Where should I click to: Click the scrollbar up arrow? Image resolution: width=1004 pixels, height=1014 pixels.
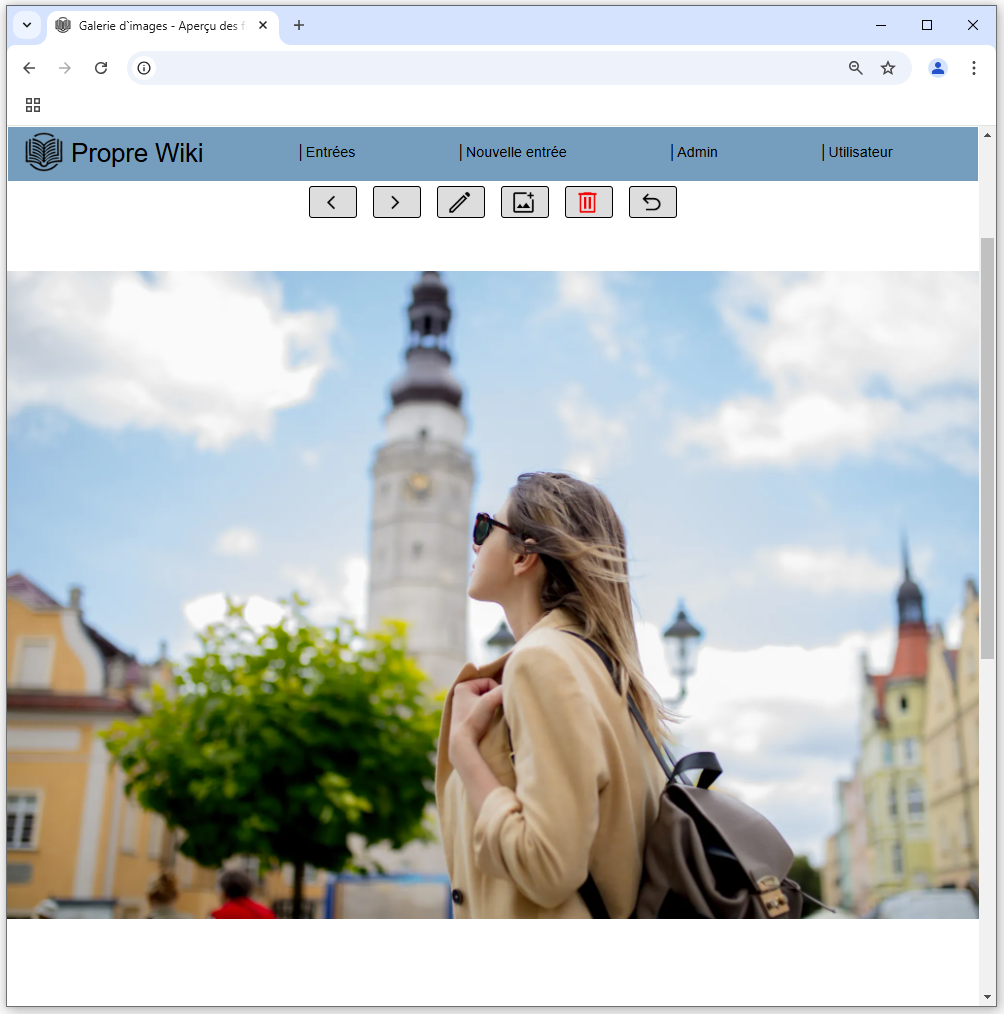coord(987,135)
